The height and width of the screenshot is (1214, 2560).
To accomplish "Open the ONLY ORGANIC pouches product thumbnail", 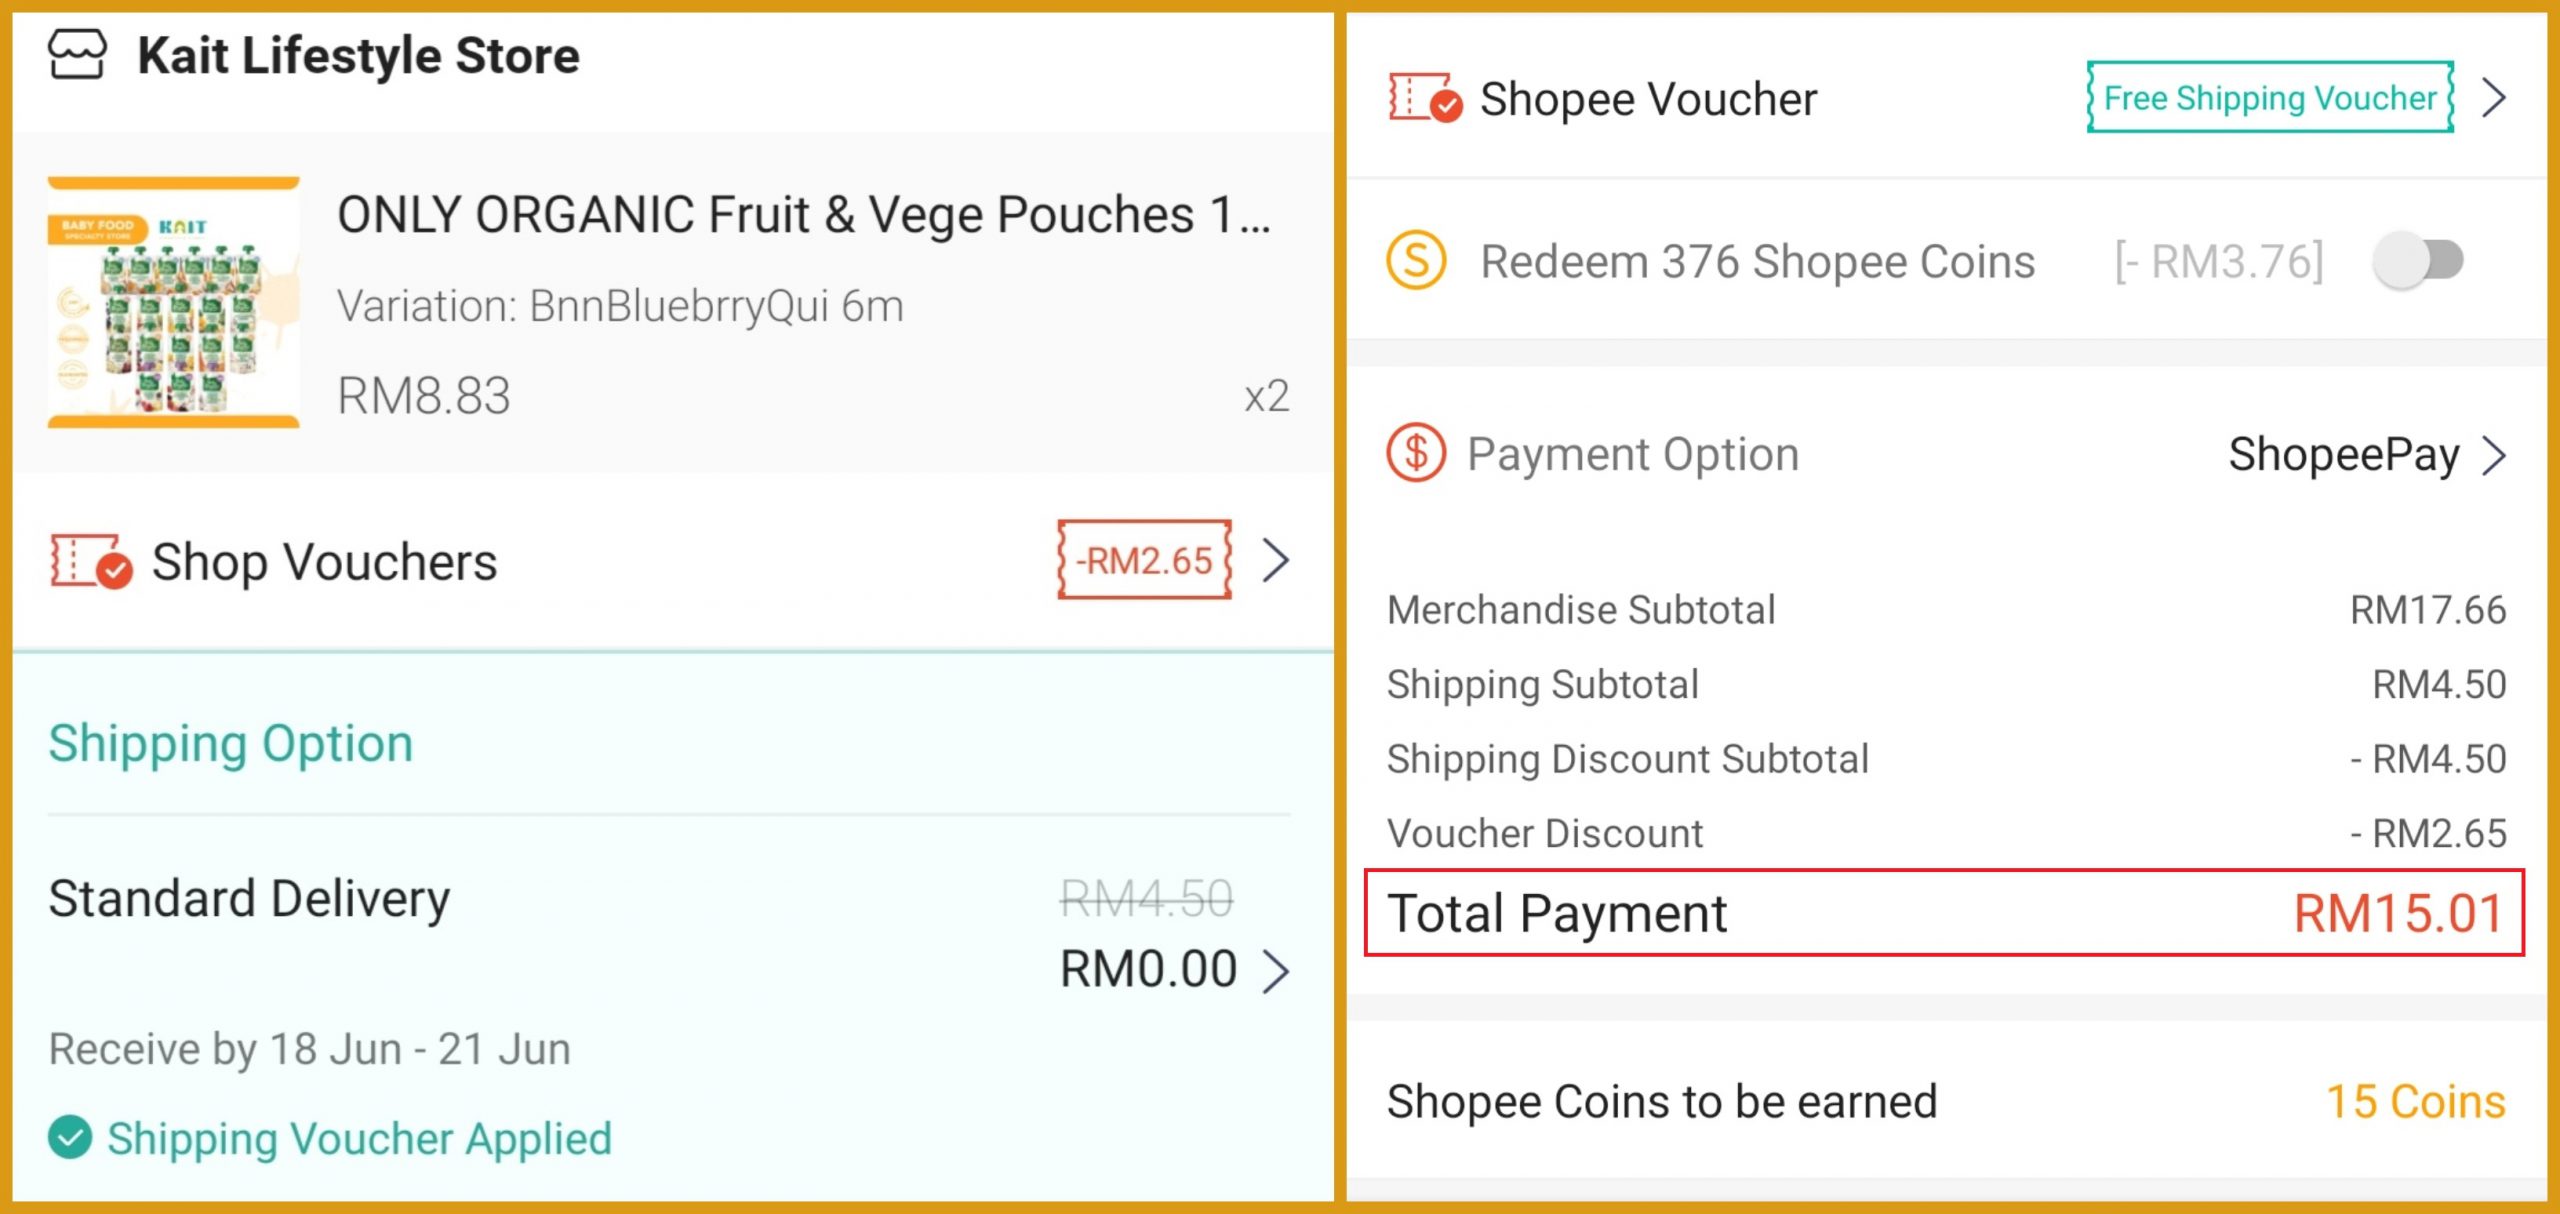I will click(x=174, y=303).
